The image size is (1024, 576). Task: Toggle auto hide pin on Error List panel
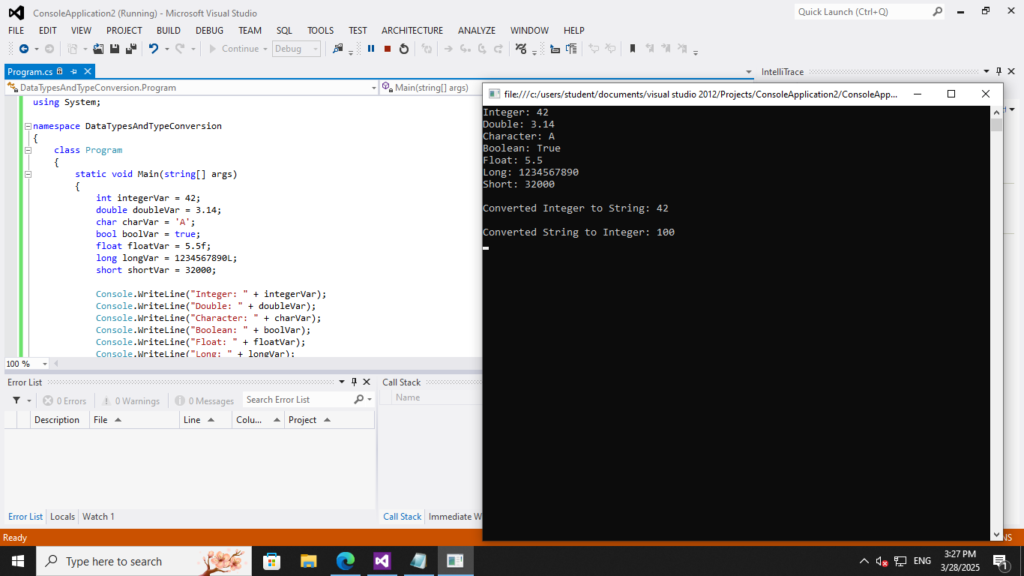pyautogui.click(x=354, y=382)
